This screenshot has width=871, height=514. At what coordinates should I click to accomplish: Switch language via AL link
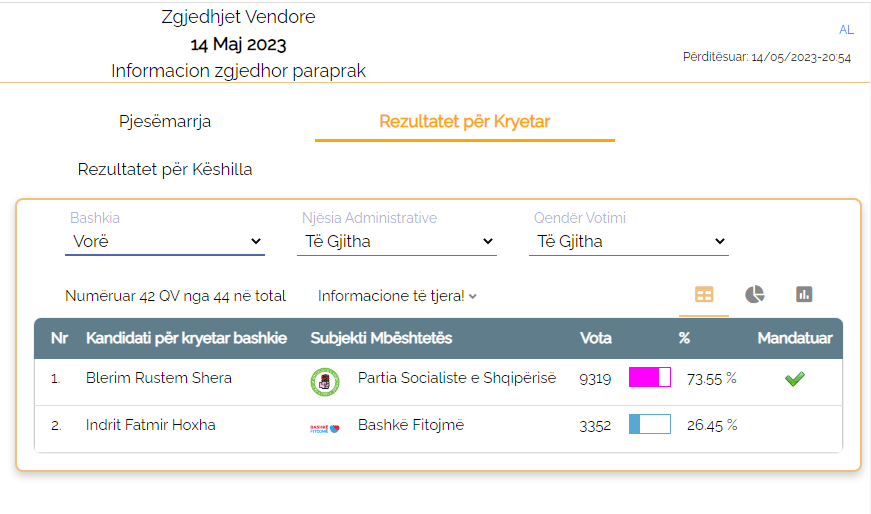coord(846,30)
